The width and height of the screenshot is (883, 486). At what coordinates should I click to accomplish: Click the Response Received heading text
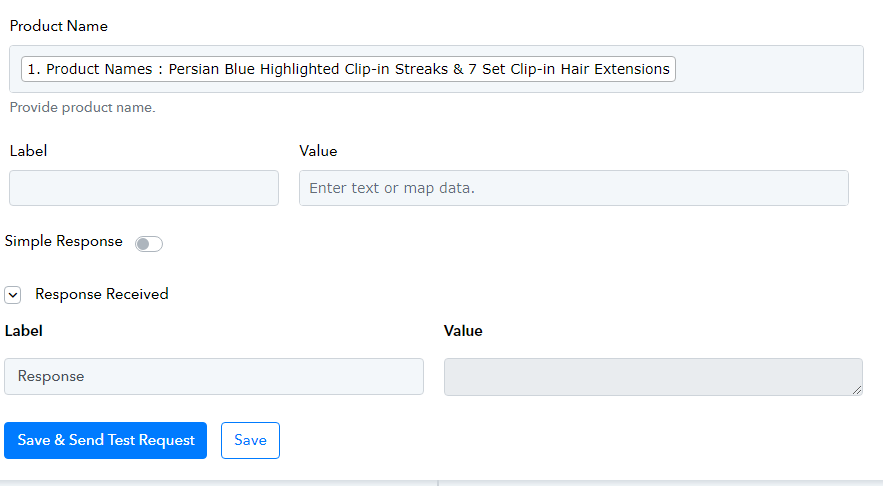pos(102,295)
